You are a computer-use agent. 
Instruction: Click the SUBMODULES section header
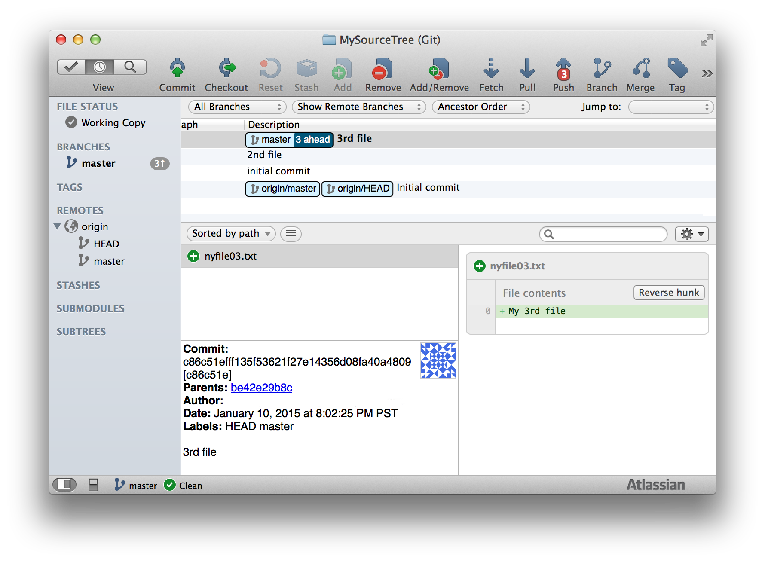pyautogui.click(x=90, y=308)
